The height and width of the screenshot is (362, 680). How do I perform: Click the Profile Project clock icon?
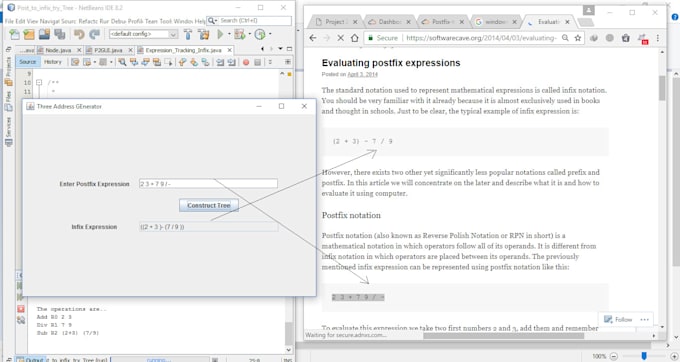260,34
